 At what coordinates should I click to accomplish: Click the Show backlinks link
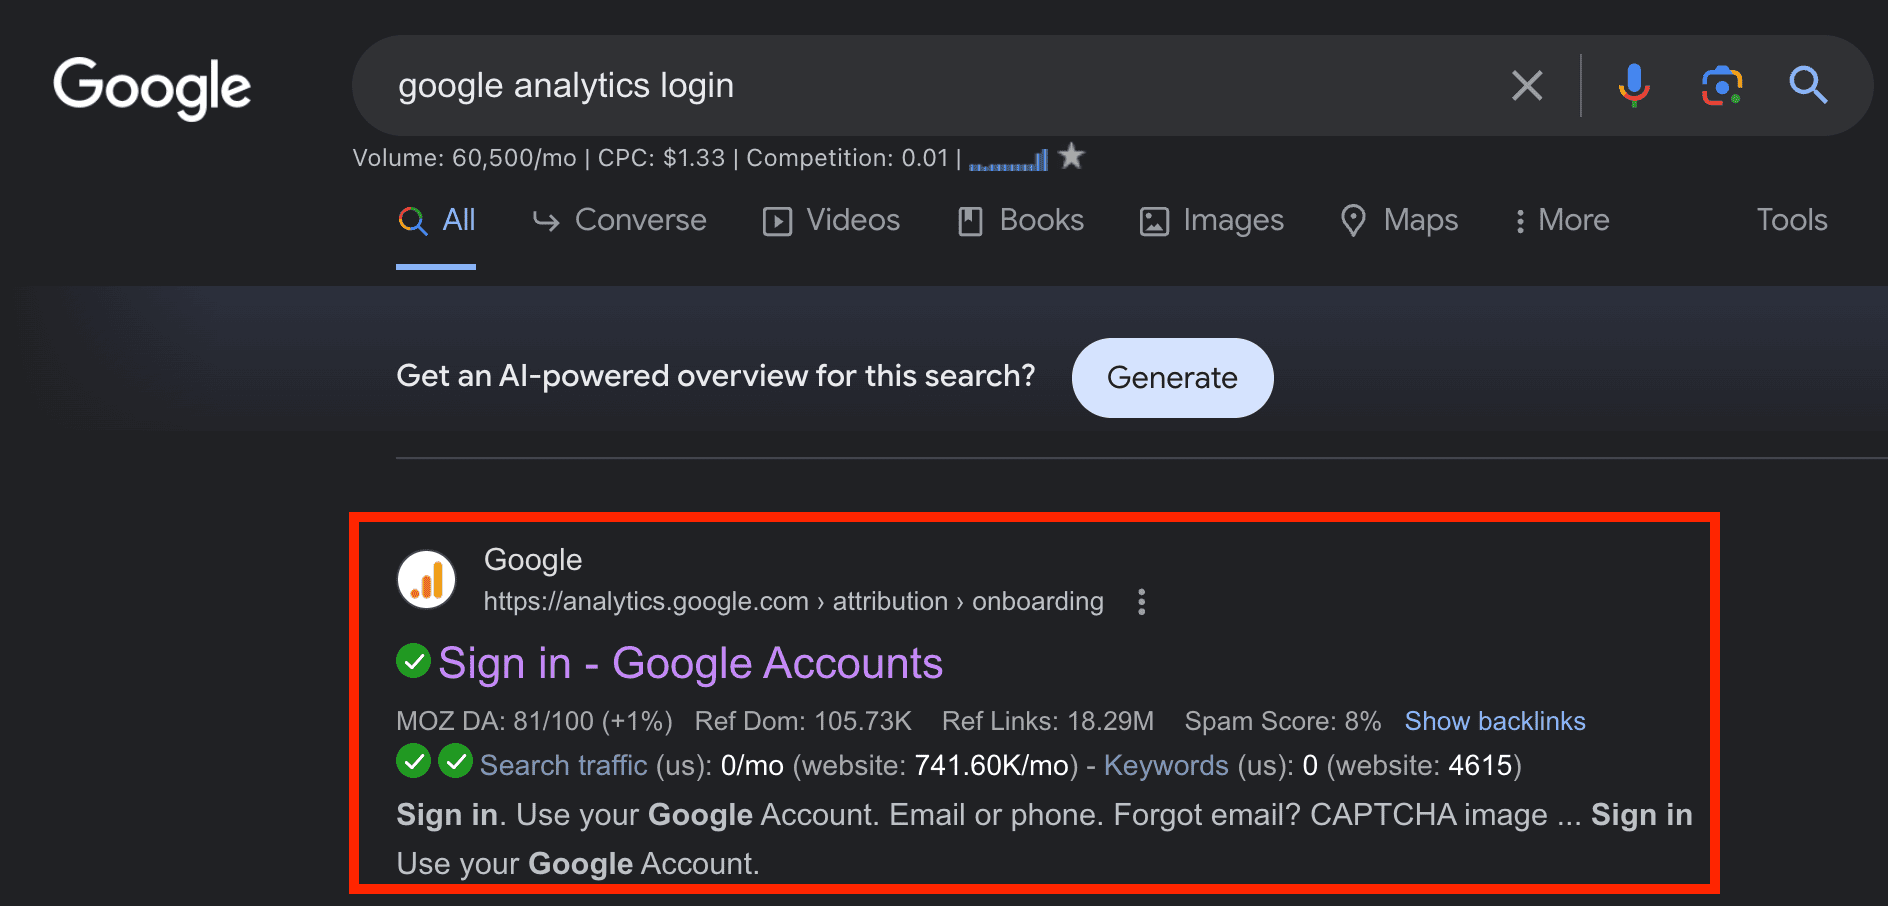coord(1495,721)
